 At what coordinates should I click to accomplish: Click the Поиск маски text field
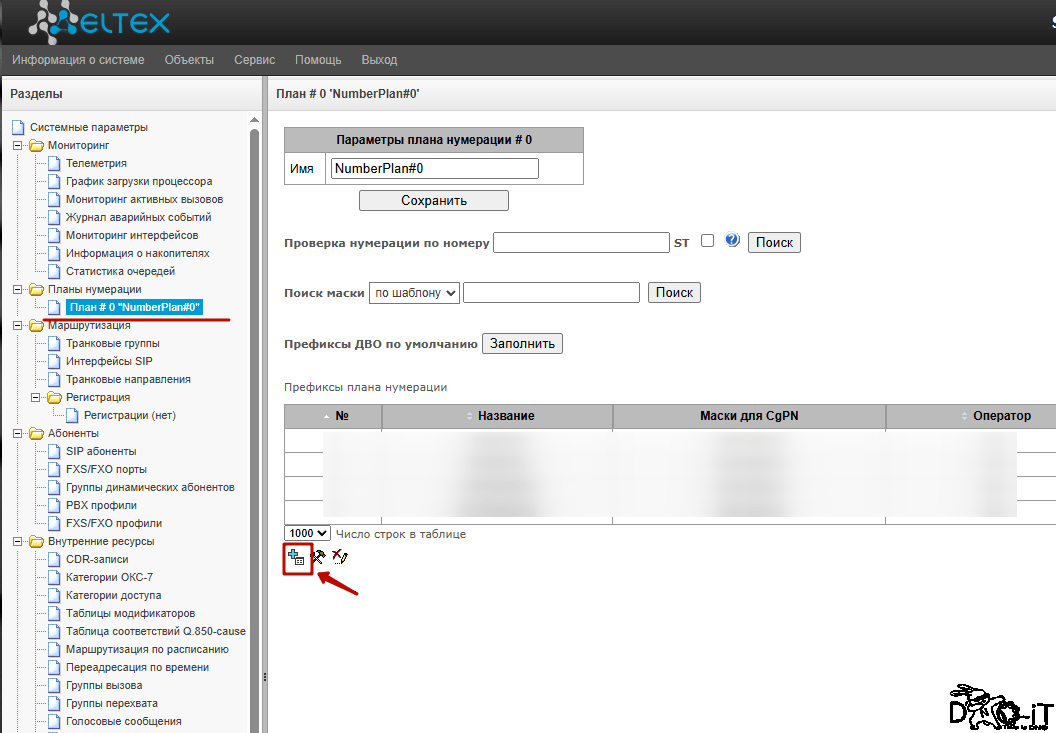[x=551, y=292]
